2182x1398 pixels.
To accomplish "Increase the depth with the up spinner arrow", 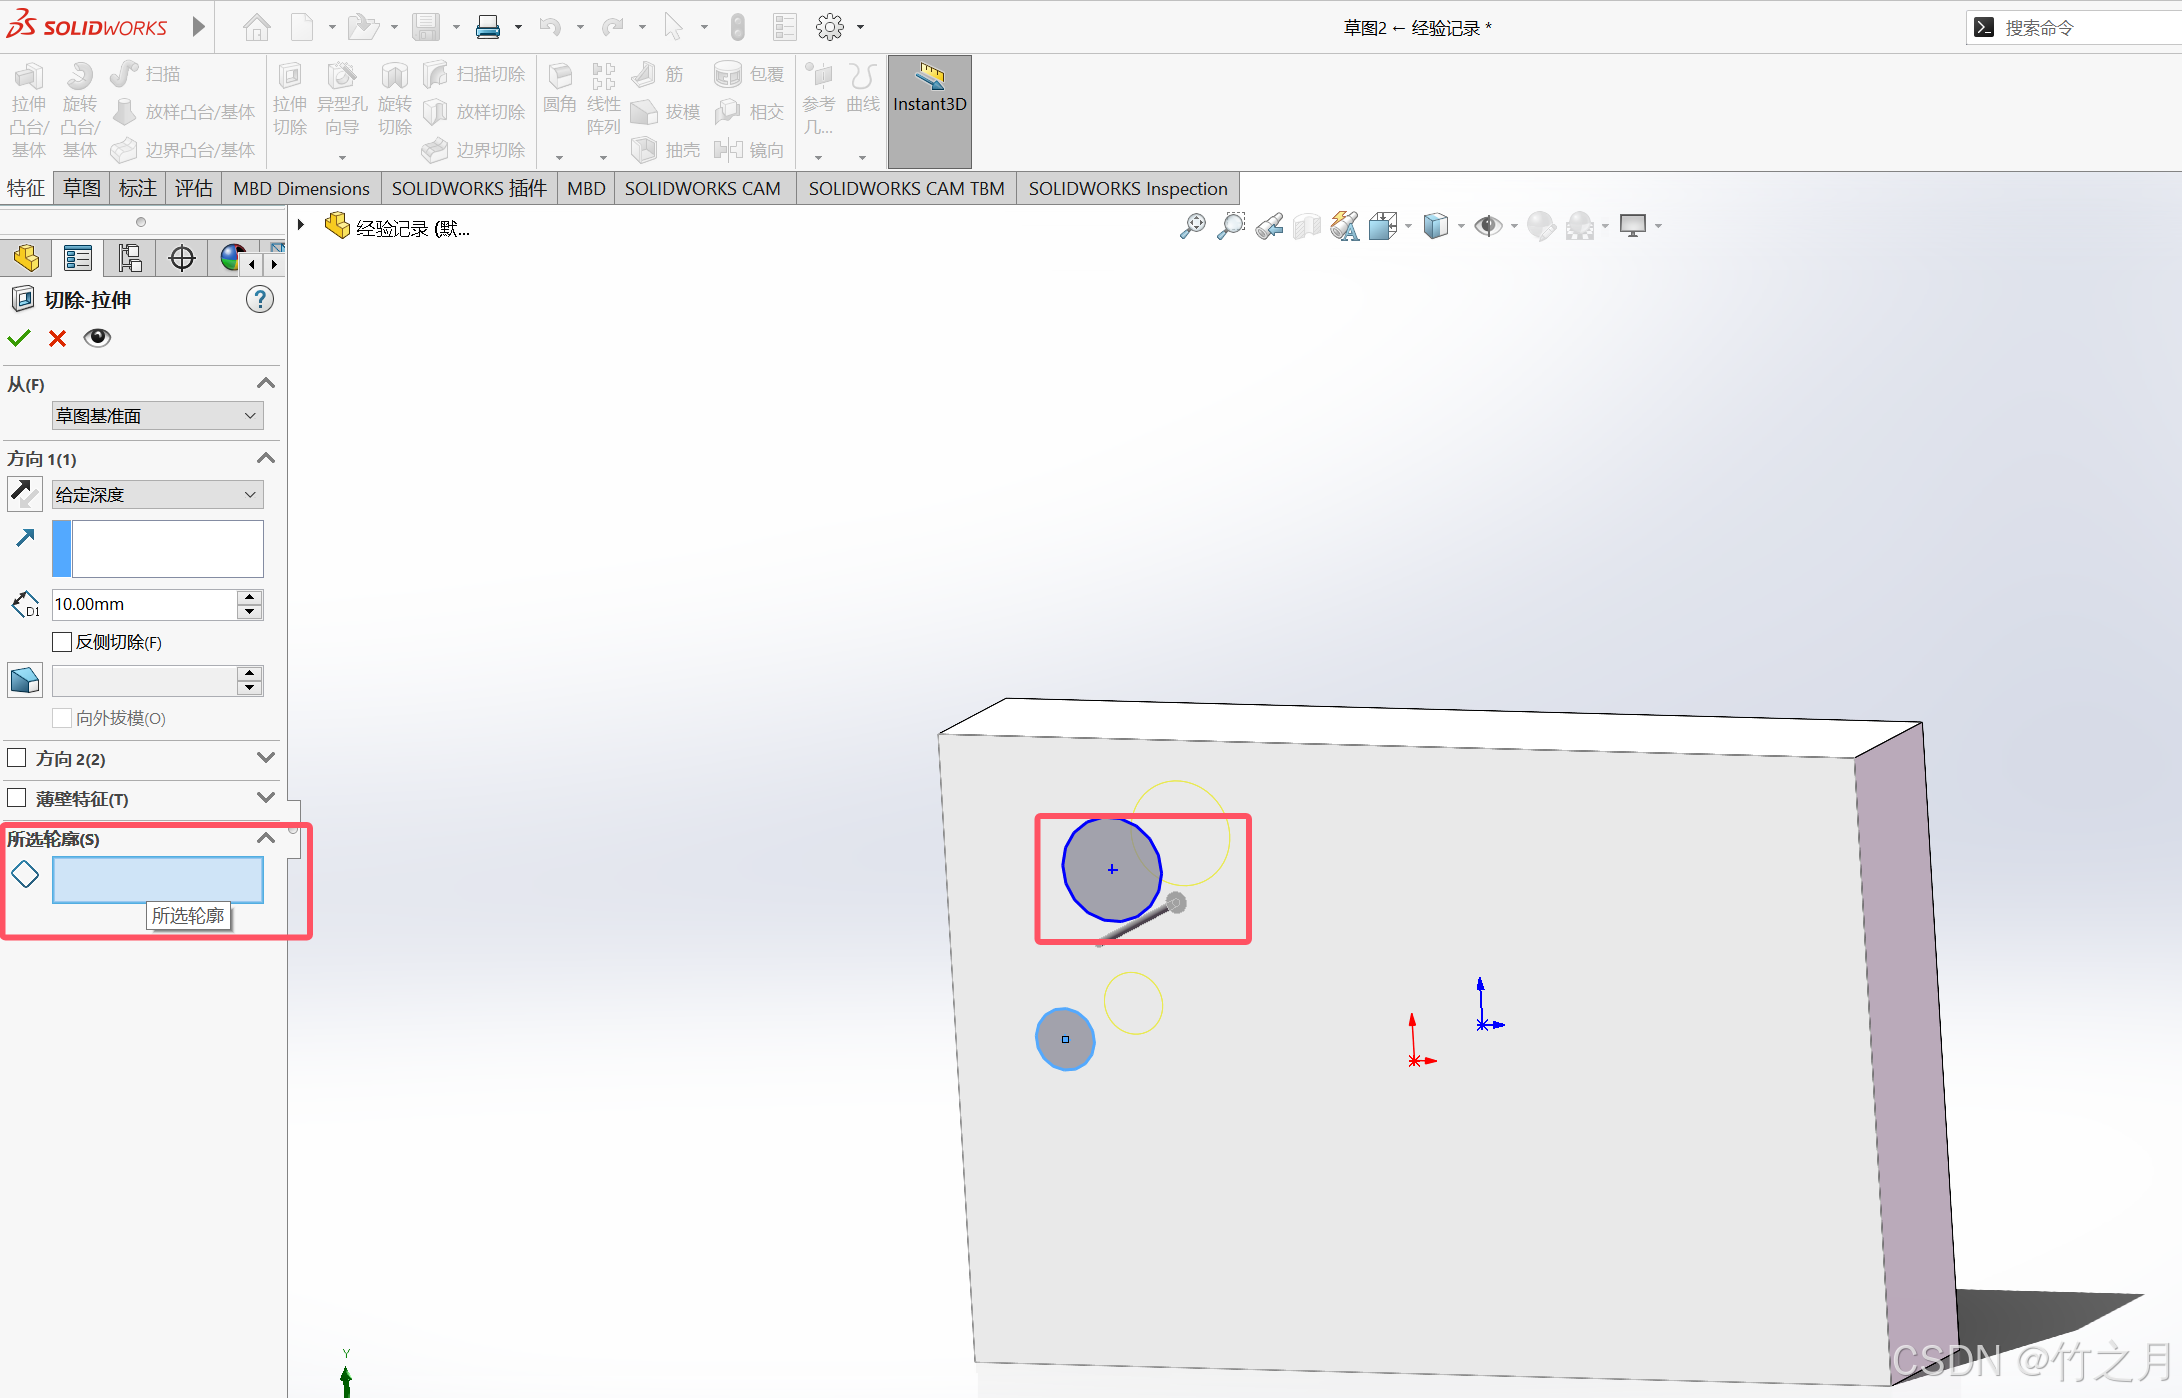I will coord(250,597).
